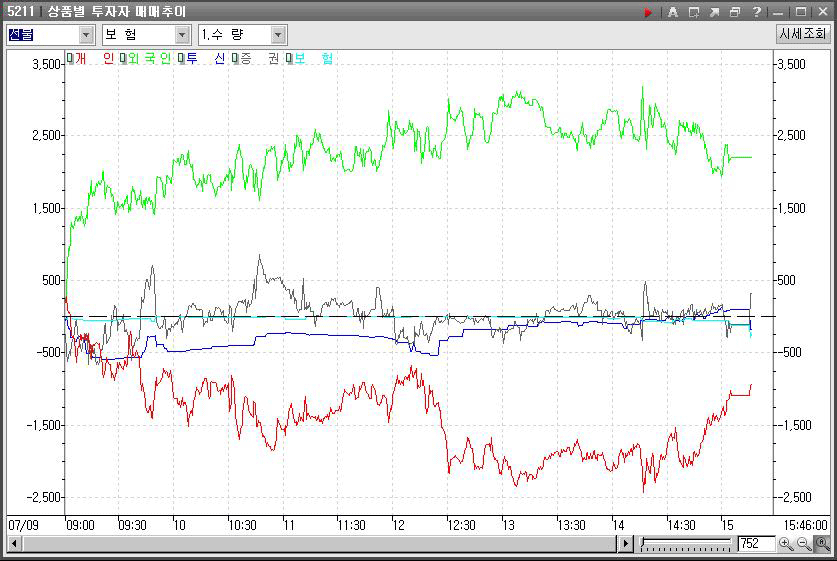Toggle the 증권 (gray) series marker

pos(235,58)
